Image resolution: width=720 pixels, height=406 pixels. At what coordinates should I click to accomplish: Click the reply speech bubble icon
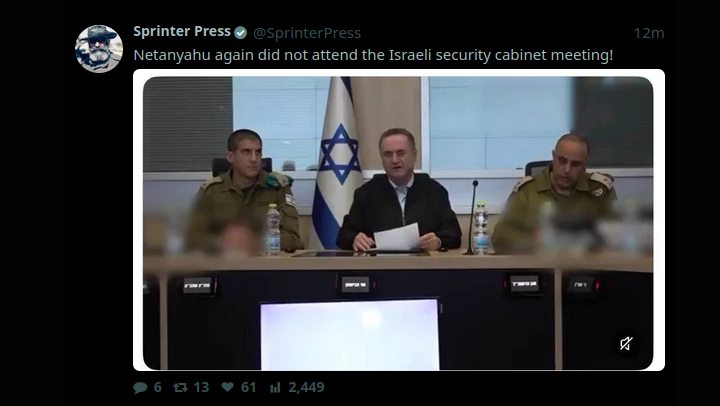point(140,388)
